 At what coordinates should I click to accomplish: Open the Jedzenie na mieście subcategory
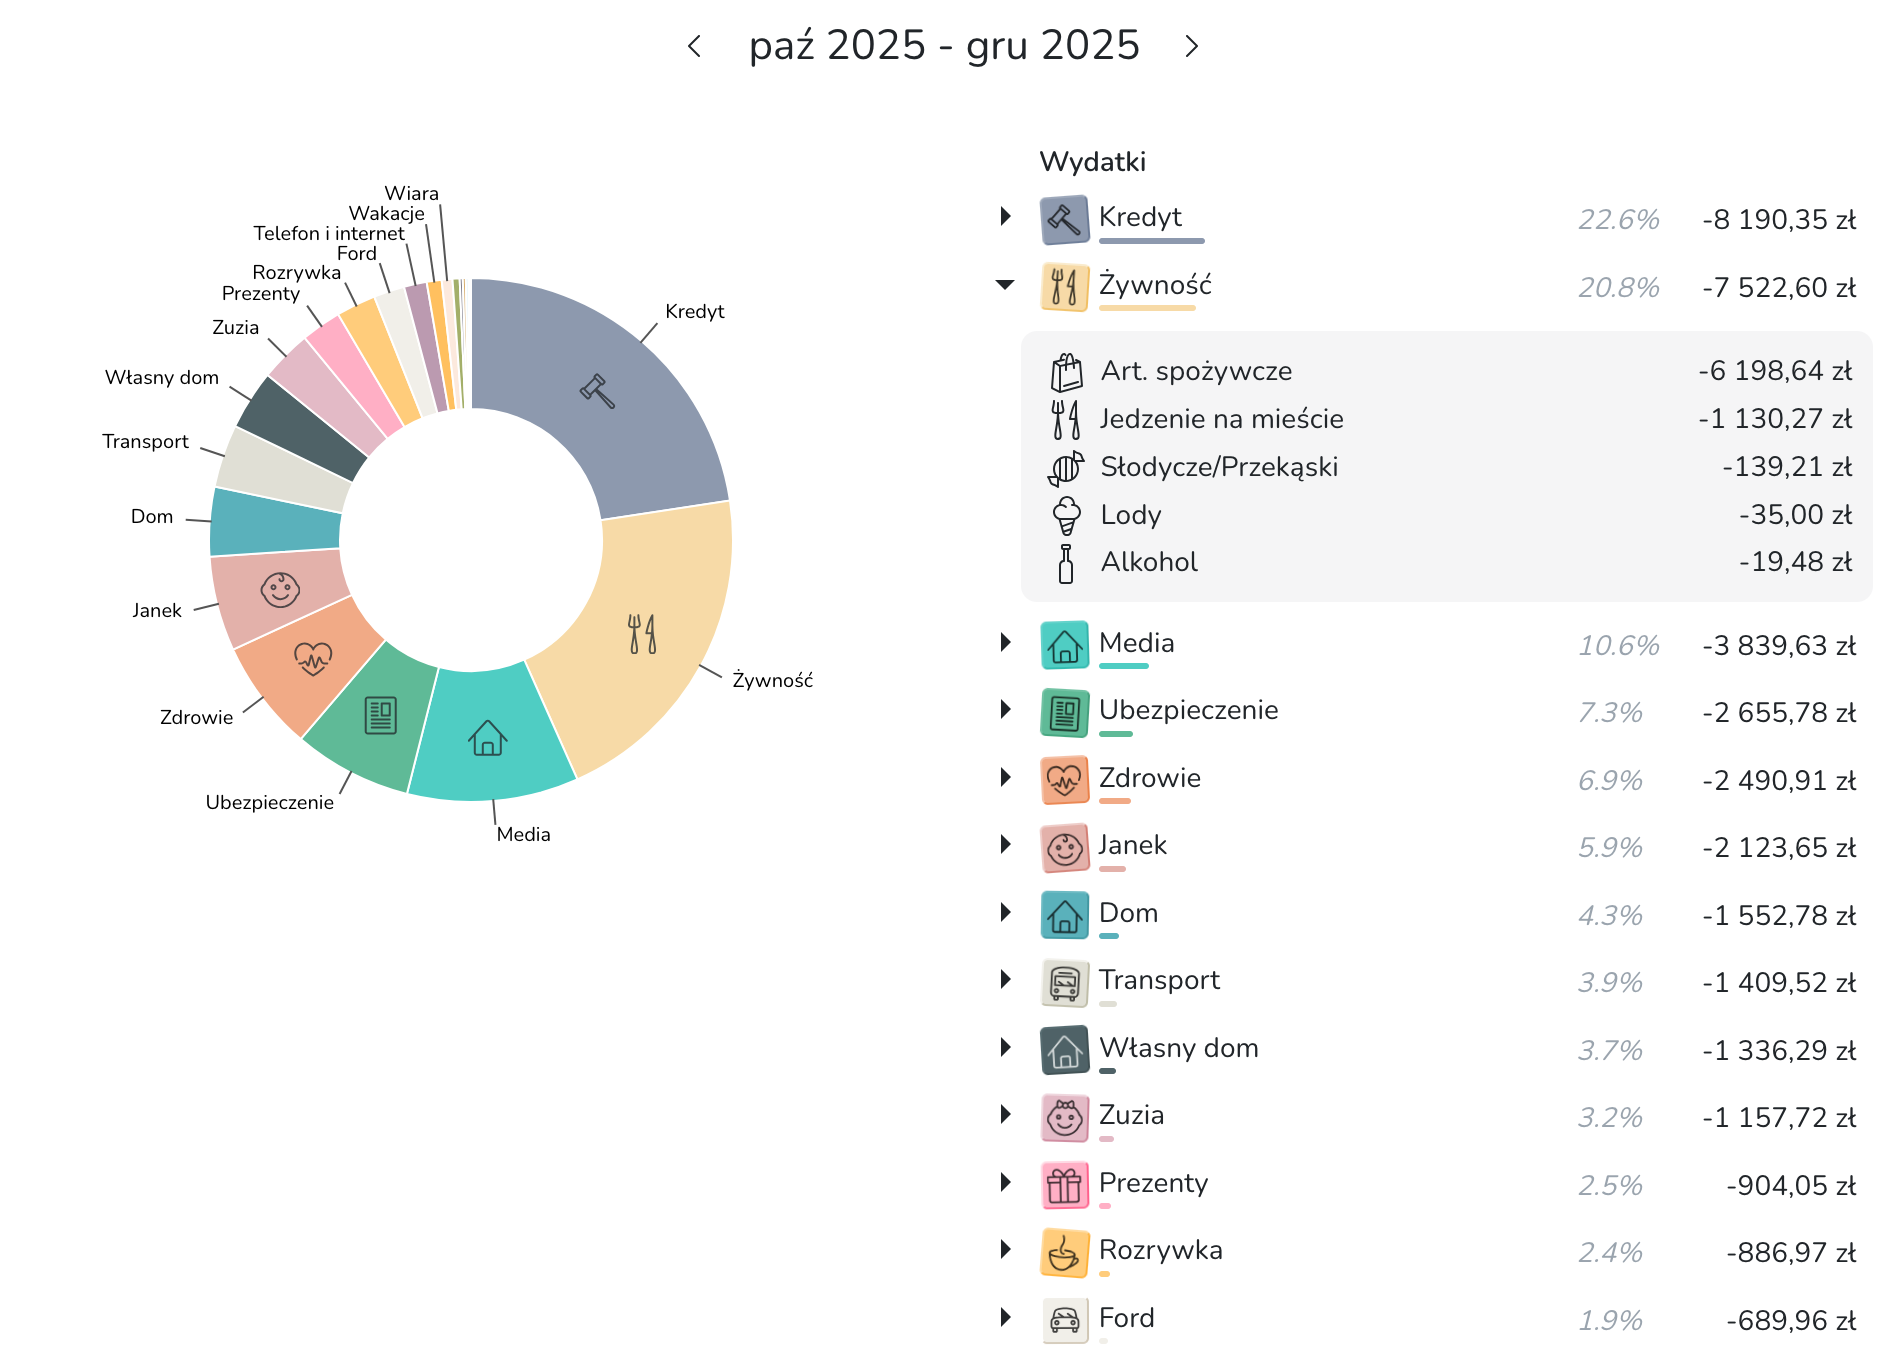[1221, 420]
